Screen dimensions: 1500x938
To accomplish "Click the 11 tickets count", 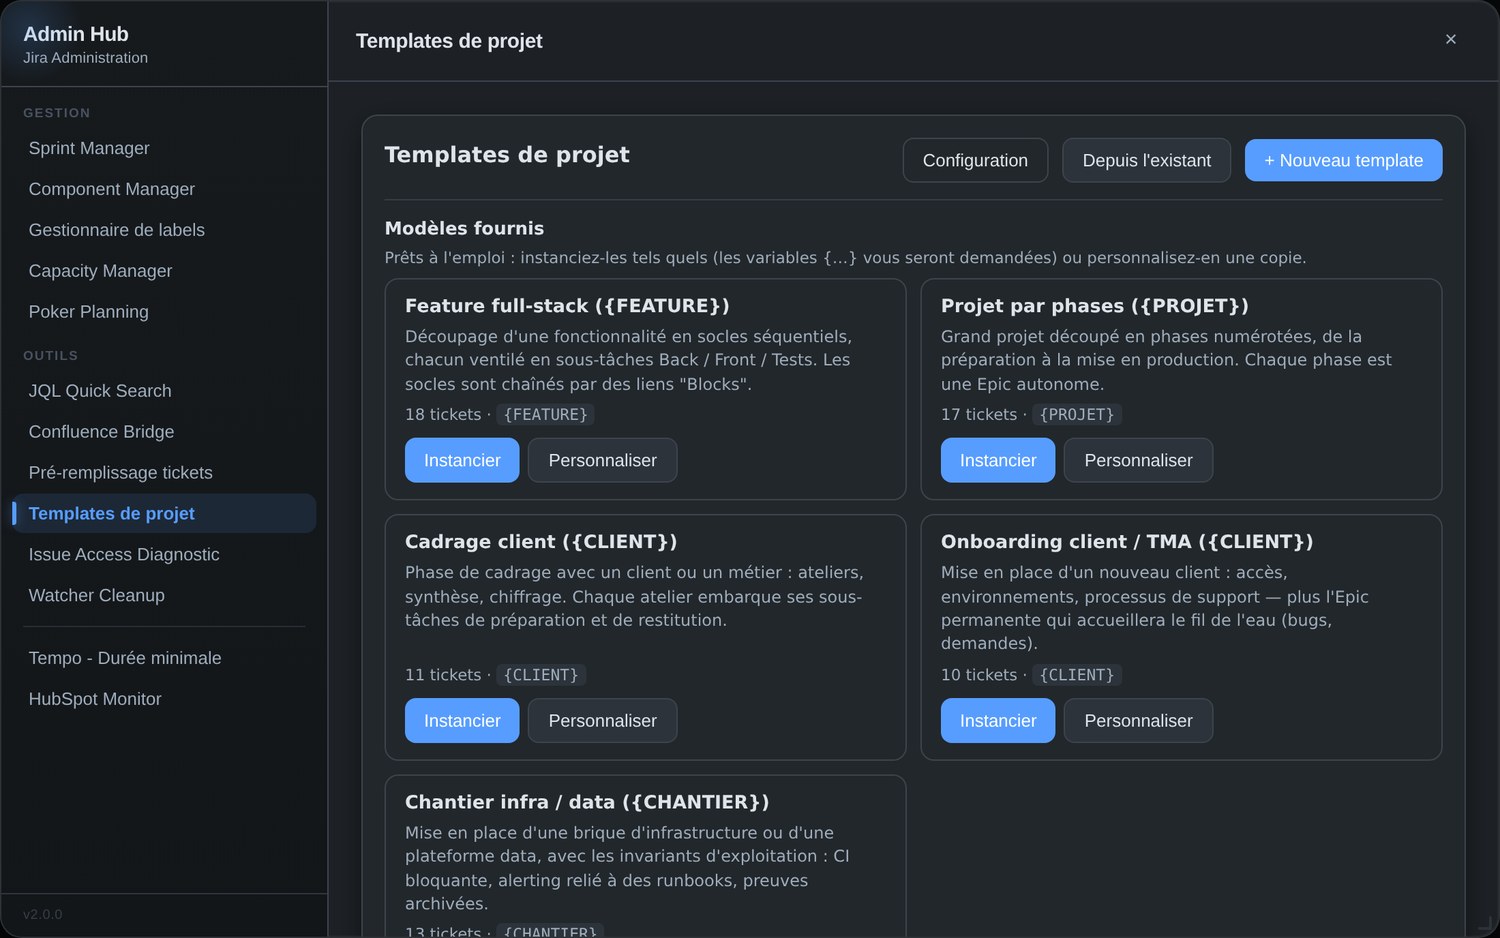I will (x=443, y=675).
